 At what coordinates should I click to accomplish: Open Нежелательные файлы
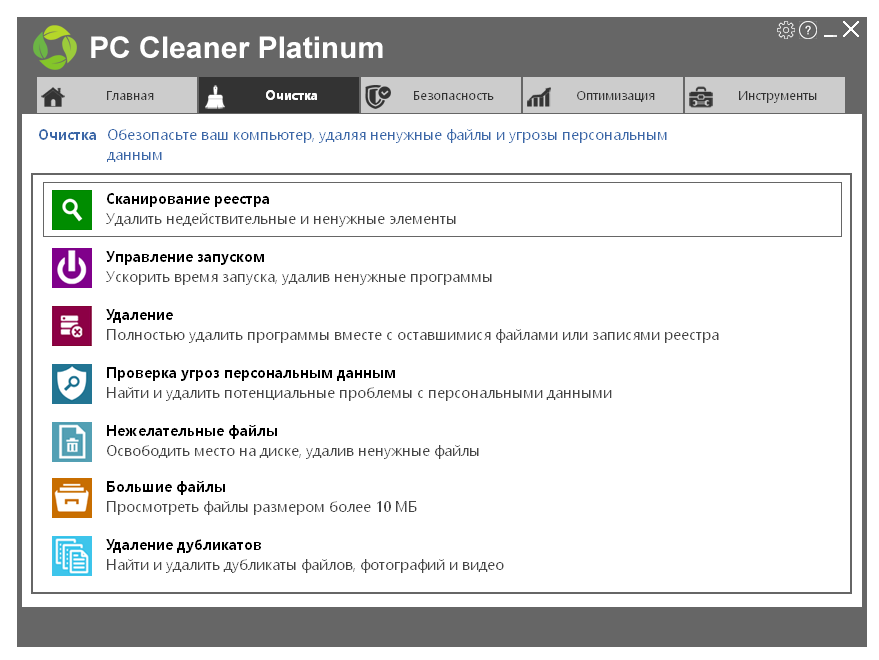click(442, 441)
